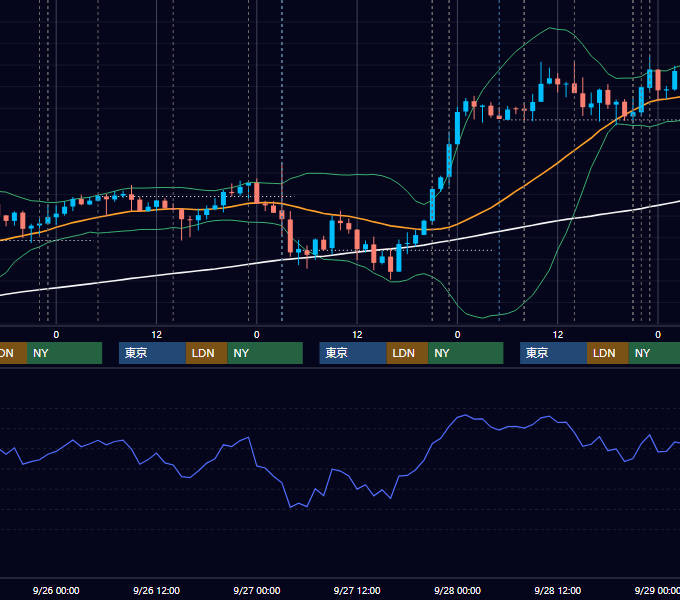680x600 pixels.
Task: Click the 9/26 12:00 date label
Action: (156, 590)
